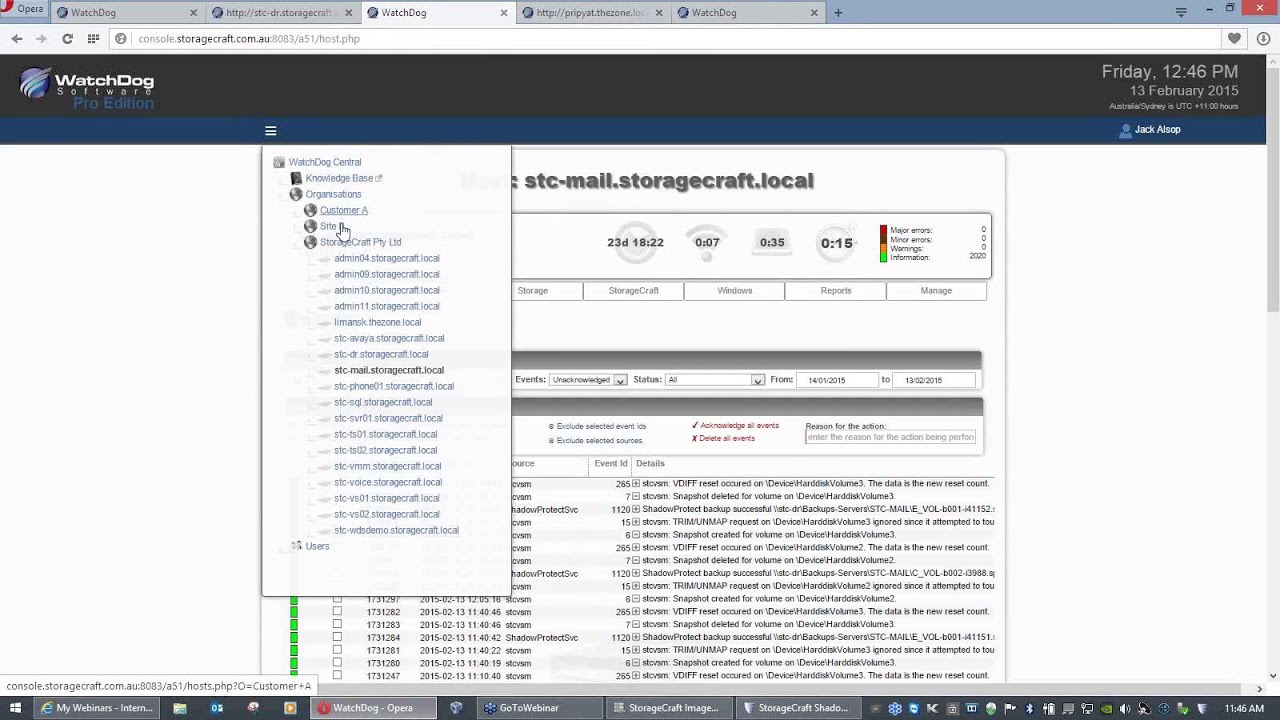Click the WatchDog Software logo
The height and width of the screenshot is (720, 1280).
(x=87, y=87)
